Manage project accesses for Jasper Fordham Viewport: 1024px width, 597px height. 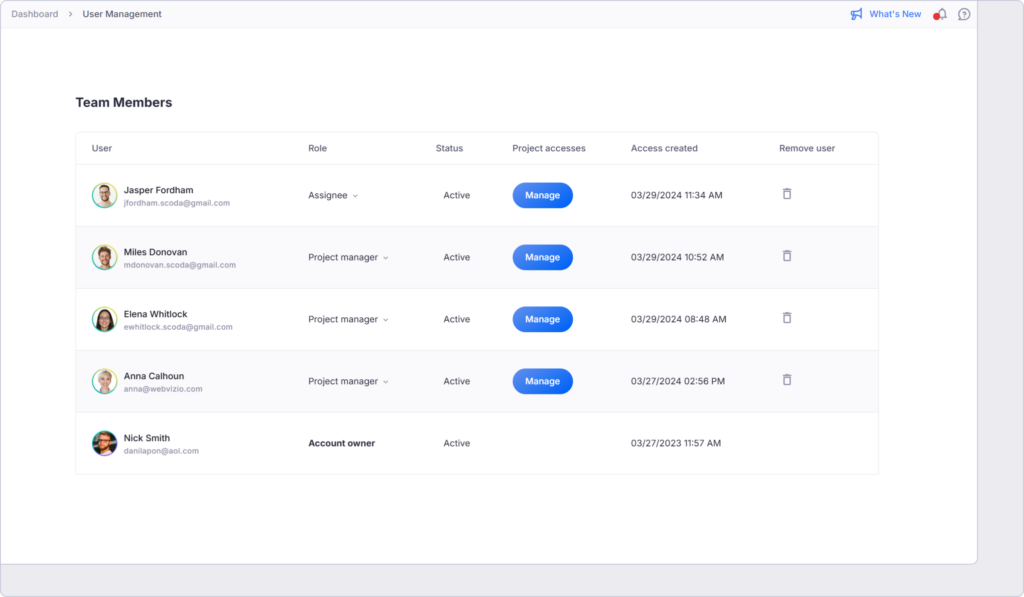[542, 195]
